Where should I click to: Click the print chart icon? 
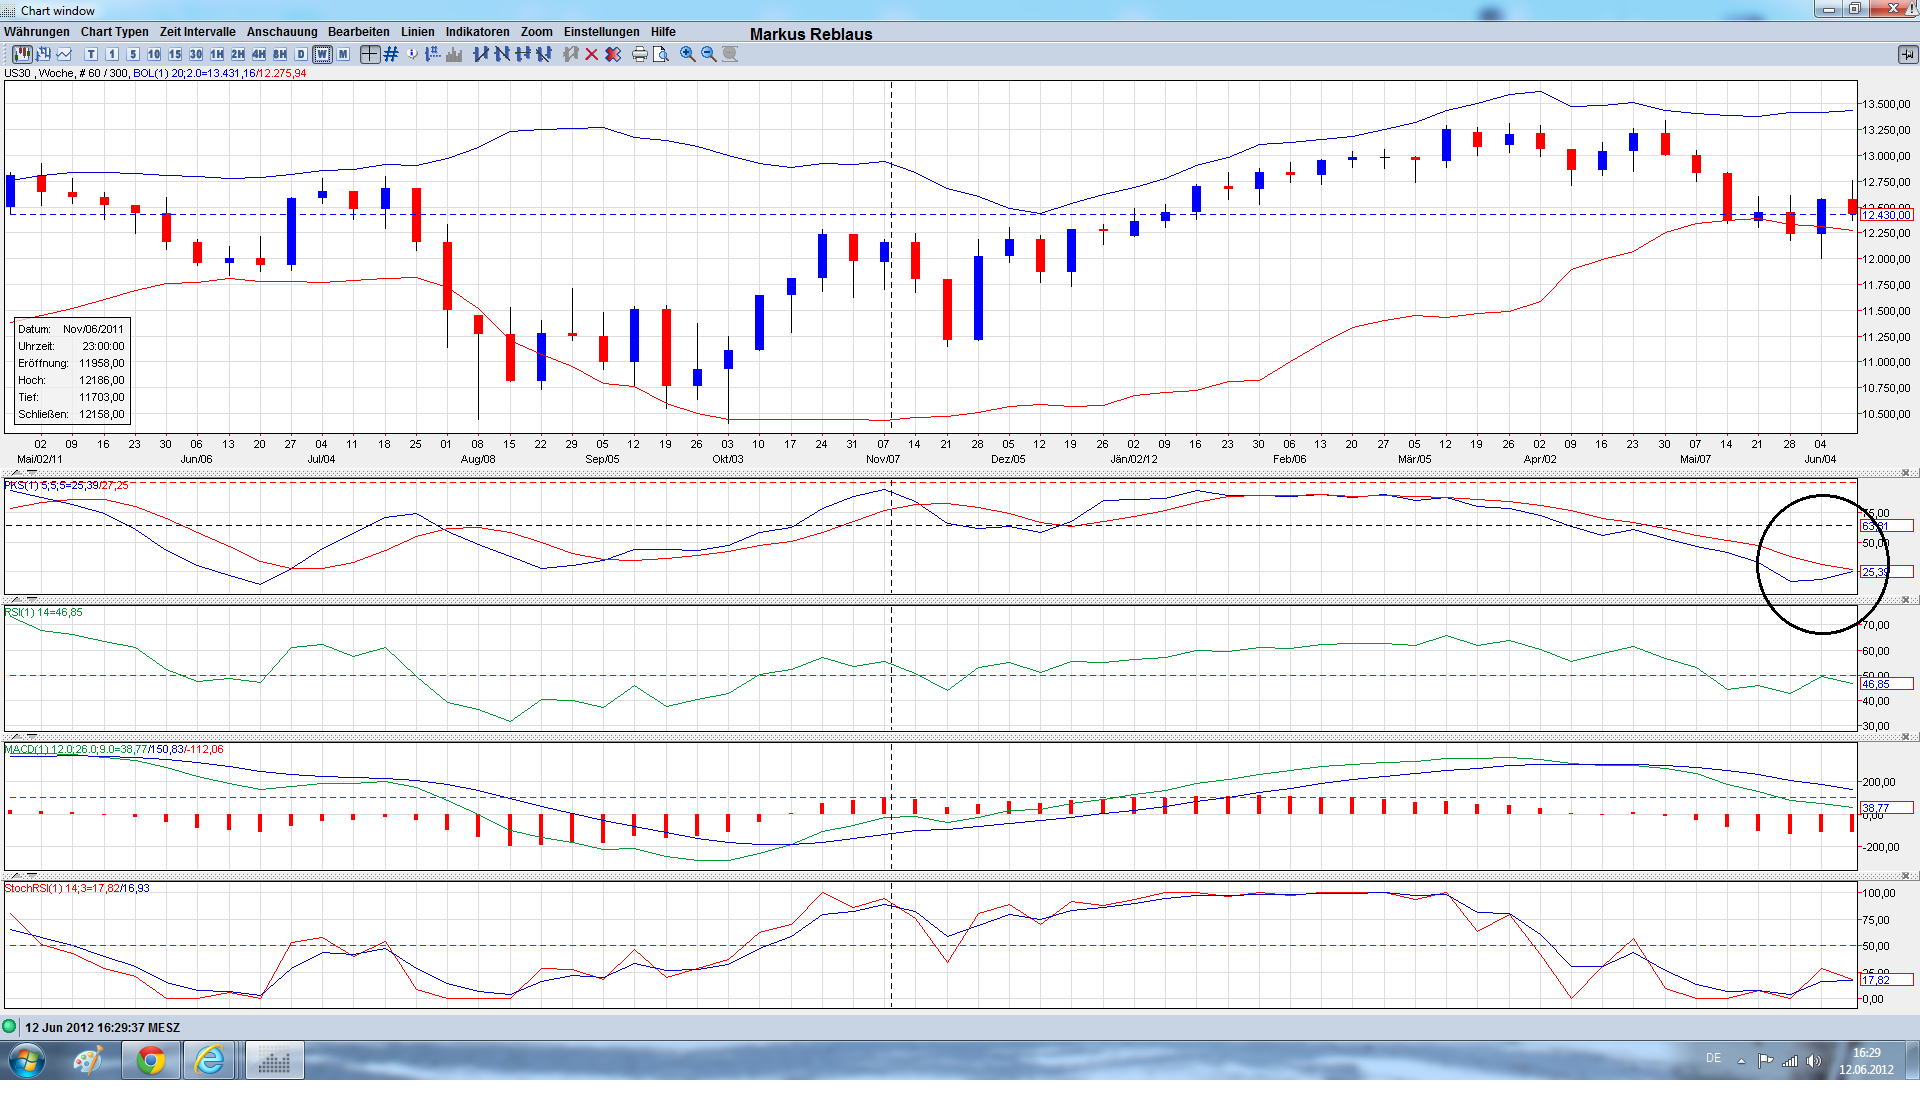coord(640,54)
